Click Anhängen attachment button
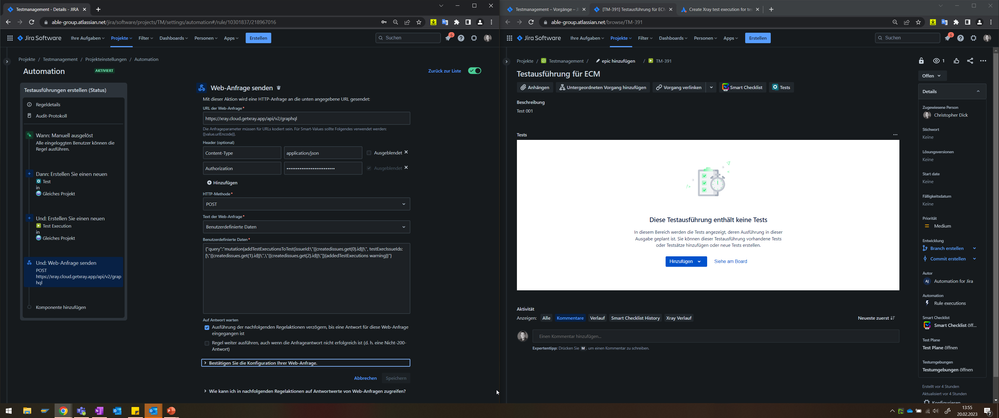The width and height of the screenshot is (999, 418). coord(535,87)
